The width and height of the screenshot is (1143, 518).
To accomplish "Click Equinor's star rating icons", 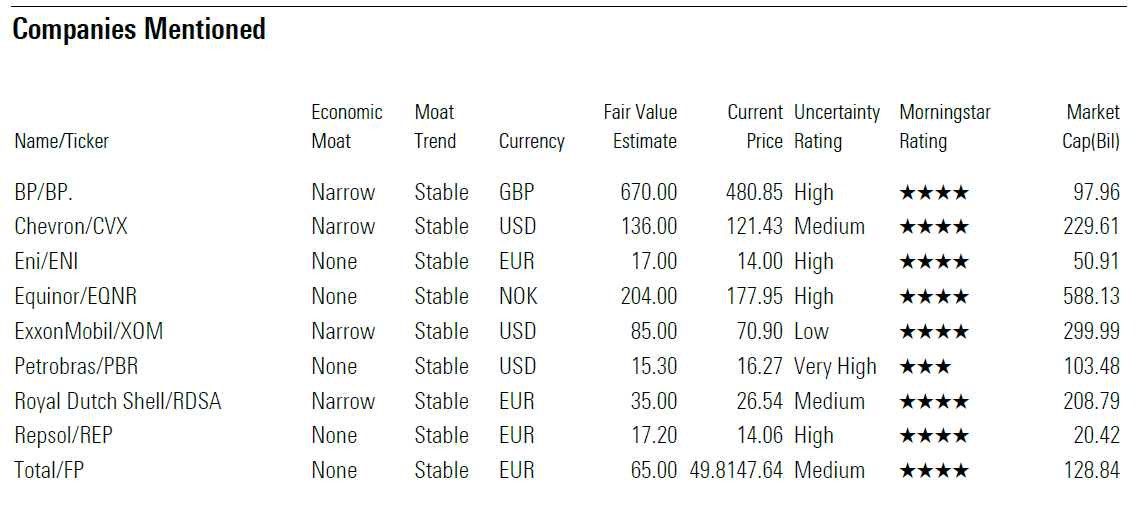I will point(933,297).
